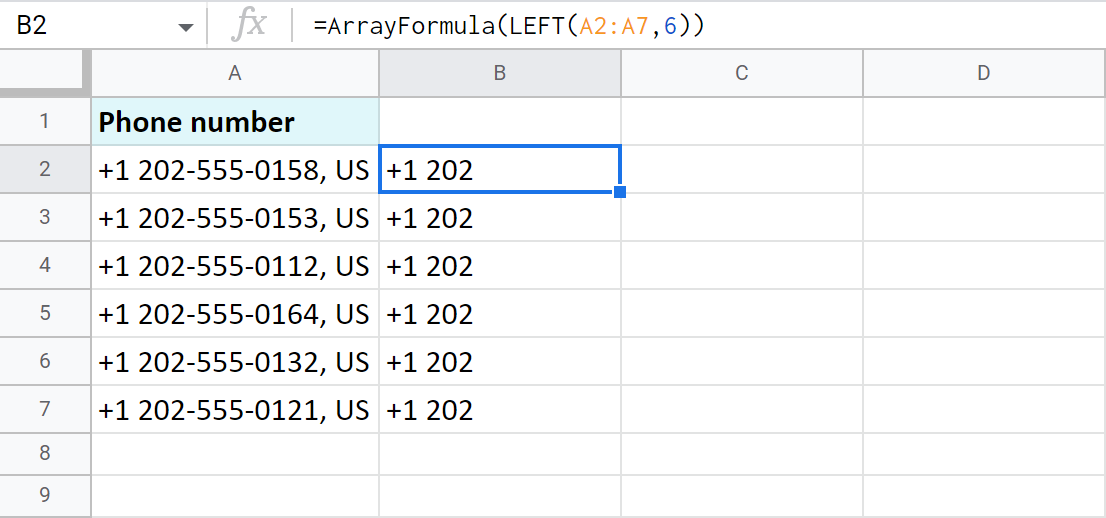Screen dimensions: 1106x518
Task: Click the Phone number header cell
Action: pyautogui.click(x=235, y=122)
